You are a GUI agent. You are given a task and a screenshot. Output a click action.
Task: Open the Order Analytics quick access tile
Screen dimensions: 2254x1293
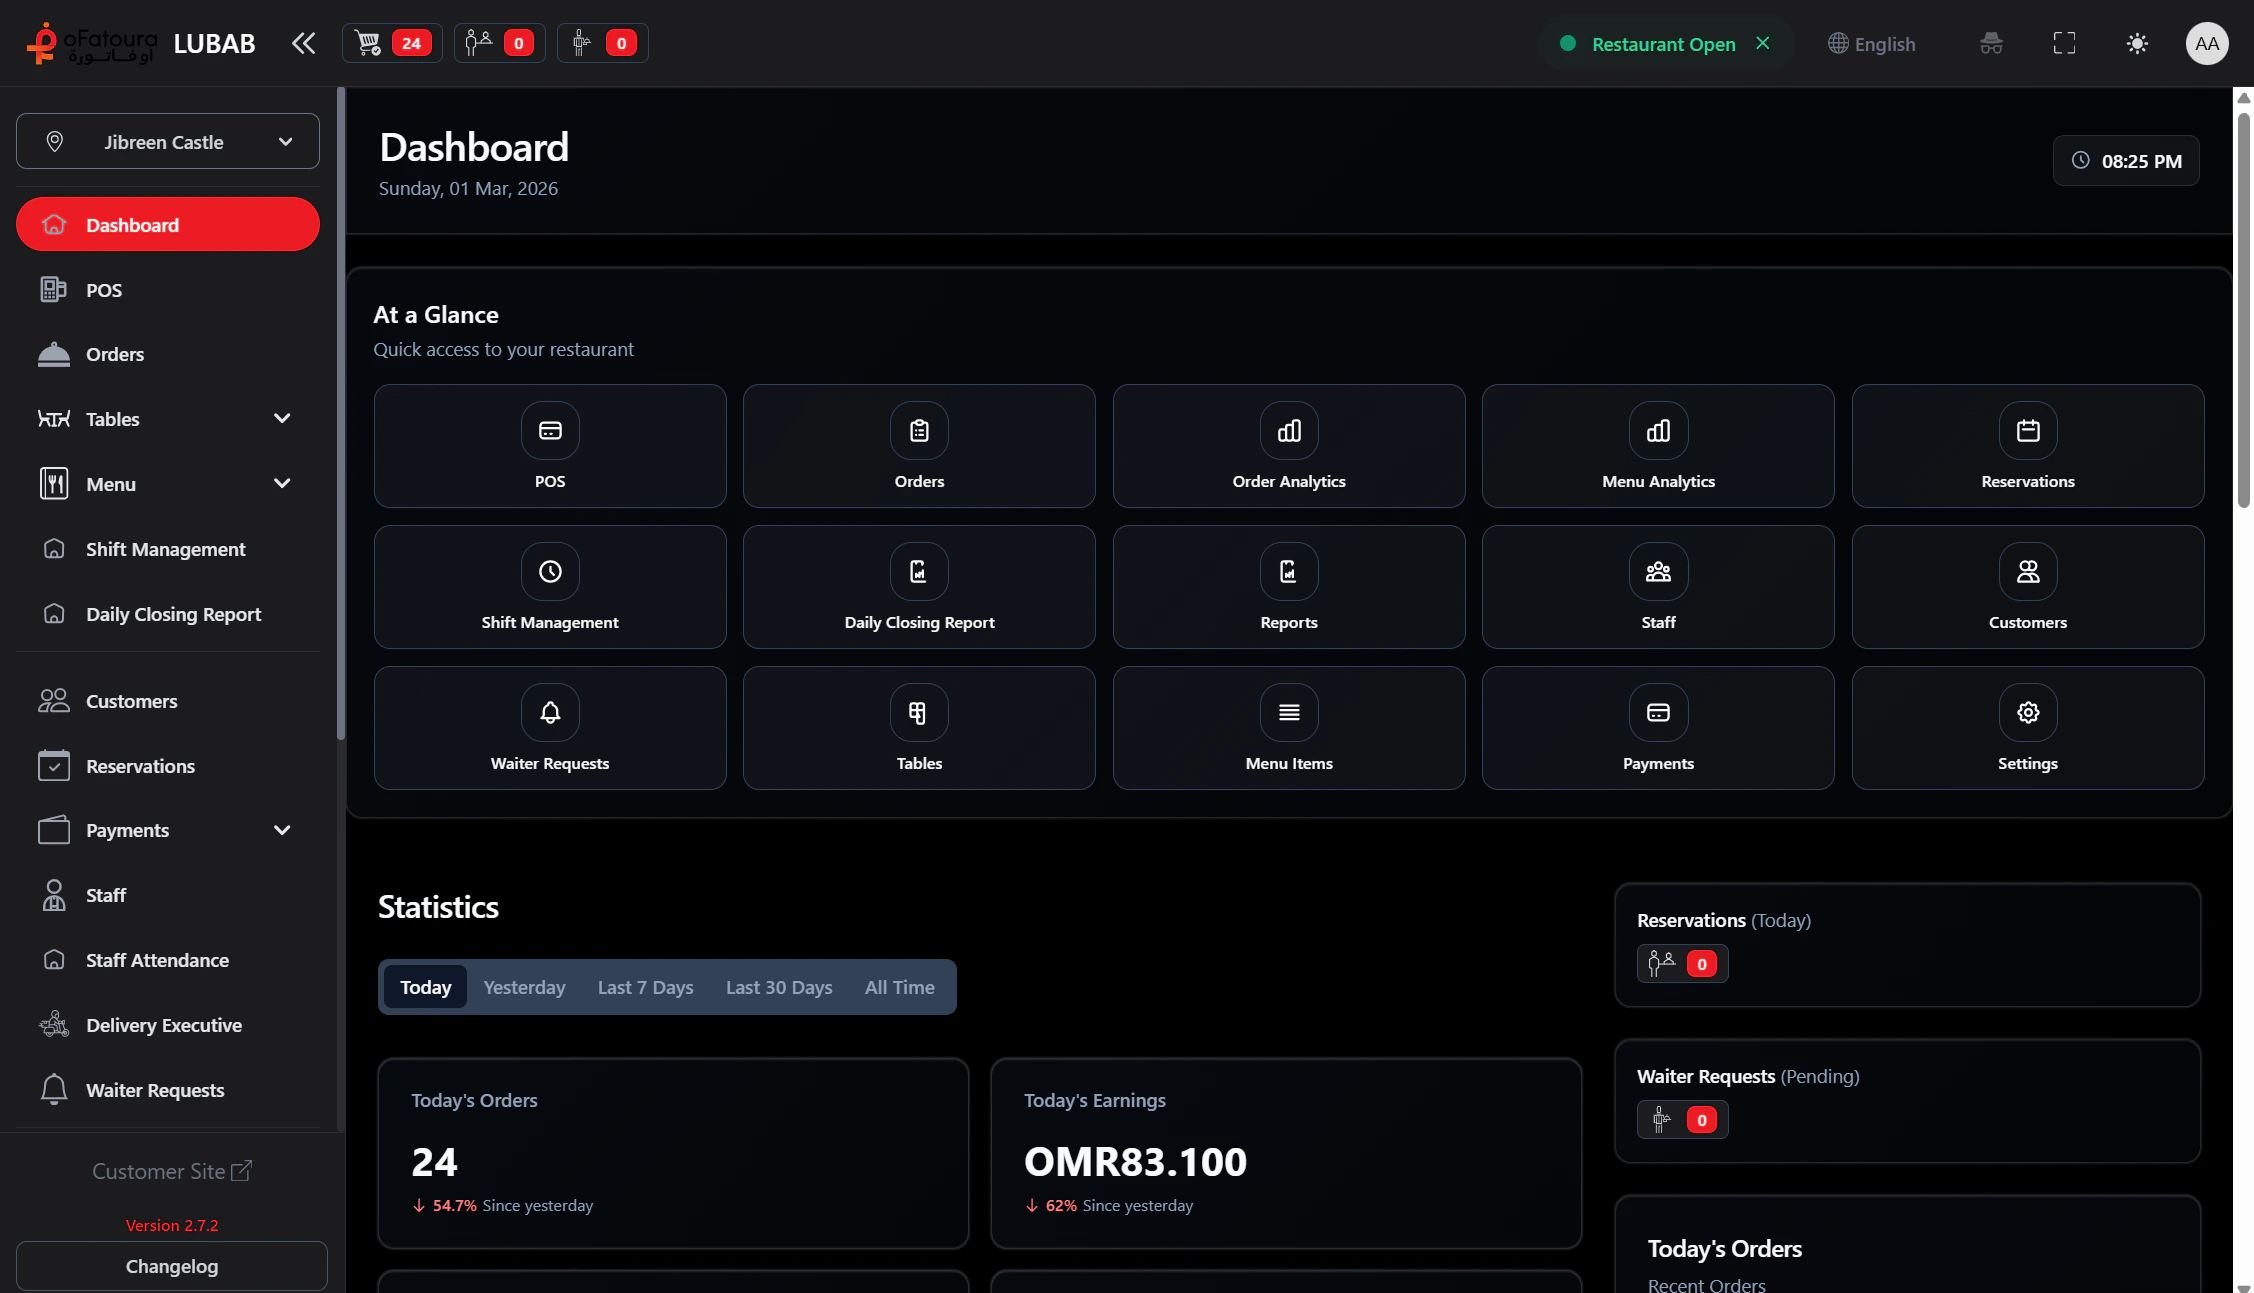pyautogui.click(x=1288, y=446)
